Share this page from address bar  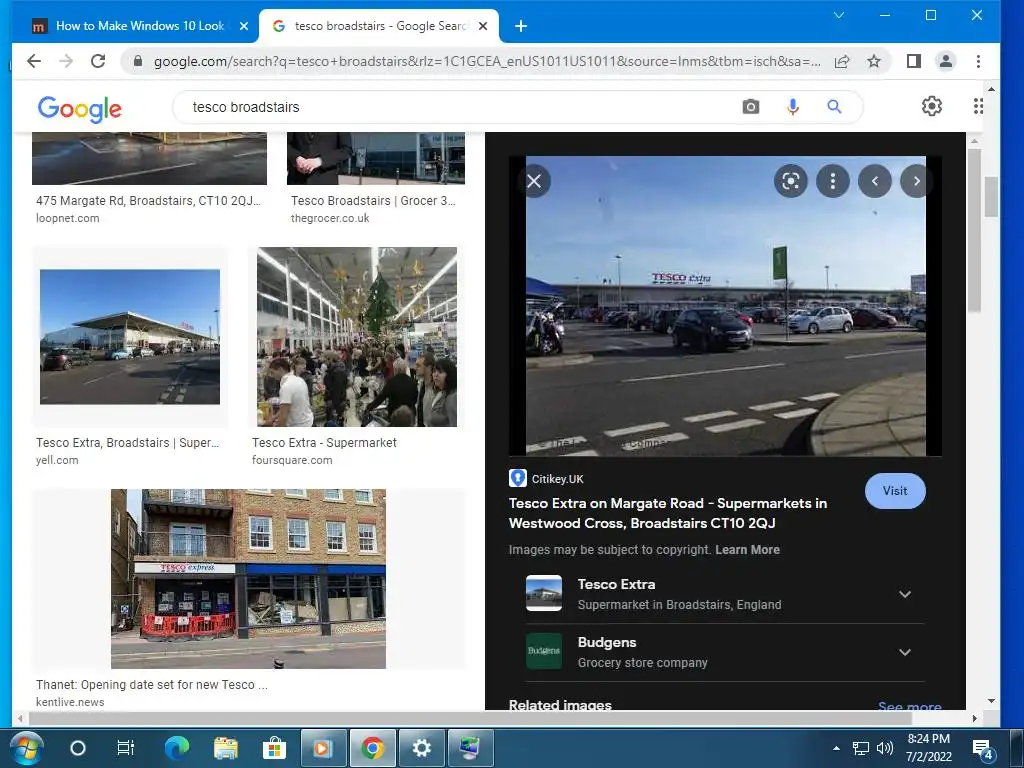coord(842,61)
